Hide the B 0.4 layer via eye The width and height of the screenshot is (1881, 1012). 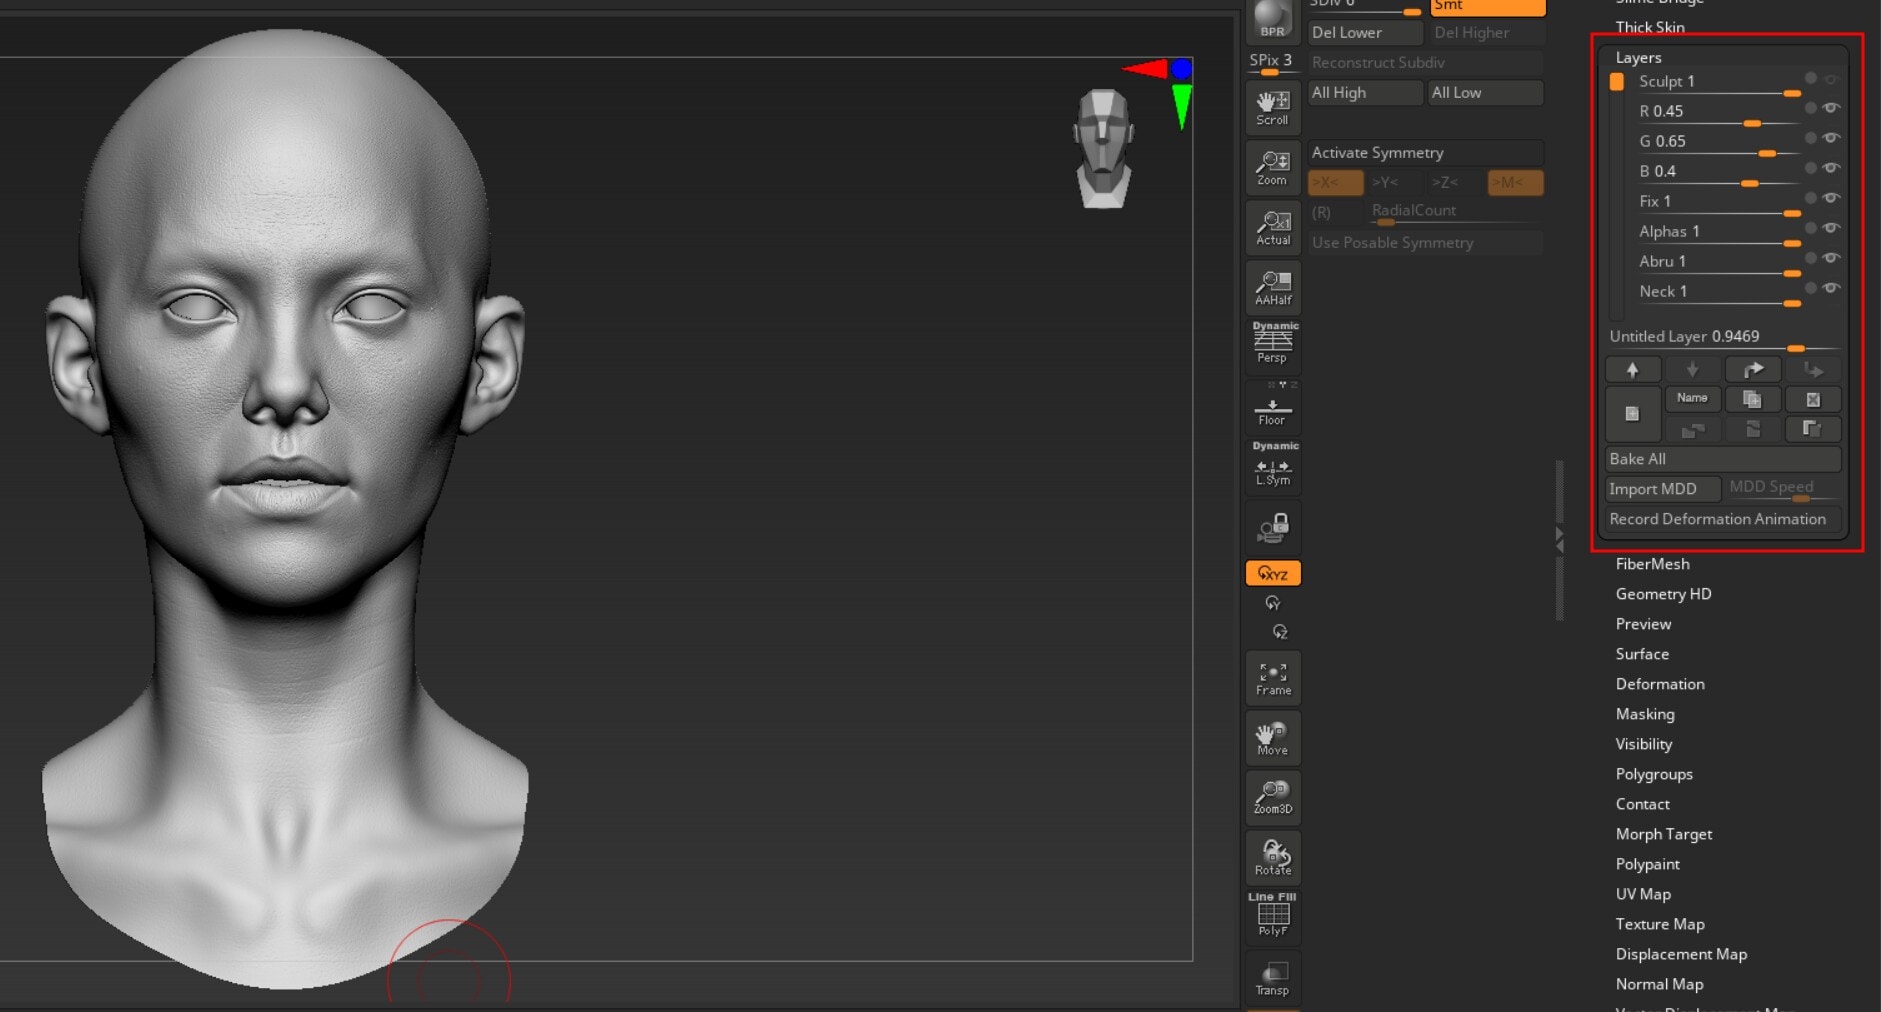(x=1831, y=168)
